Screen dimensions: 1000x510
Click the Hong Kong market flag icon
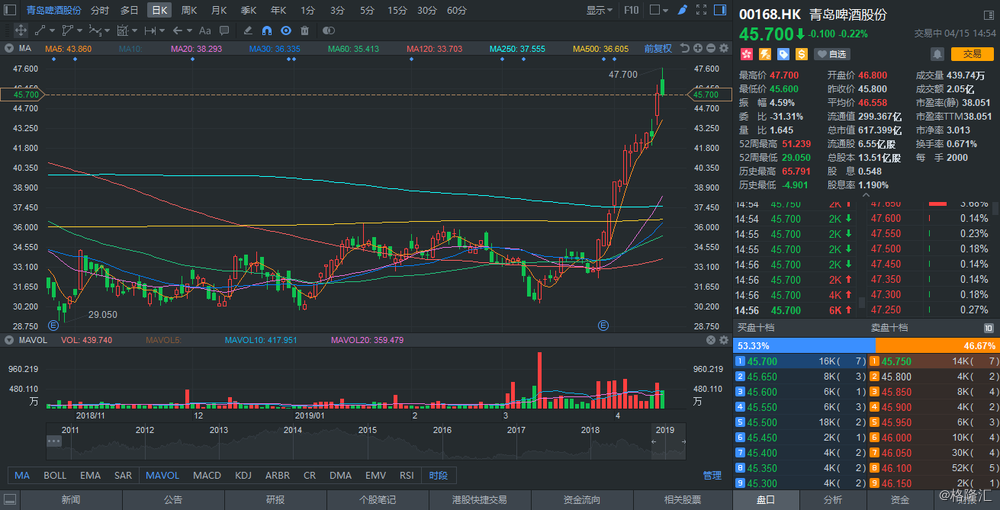[x=746, y=54]
